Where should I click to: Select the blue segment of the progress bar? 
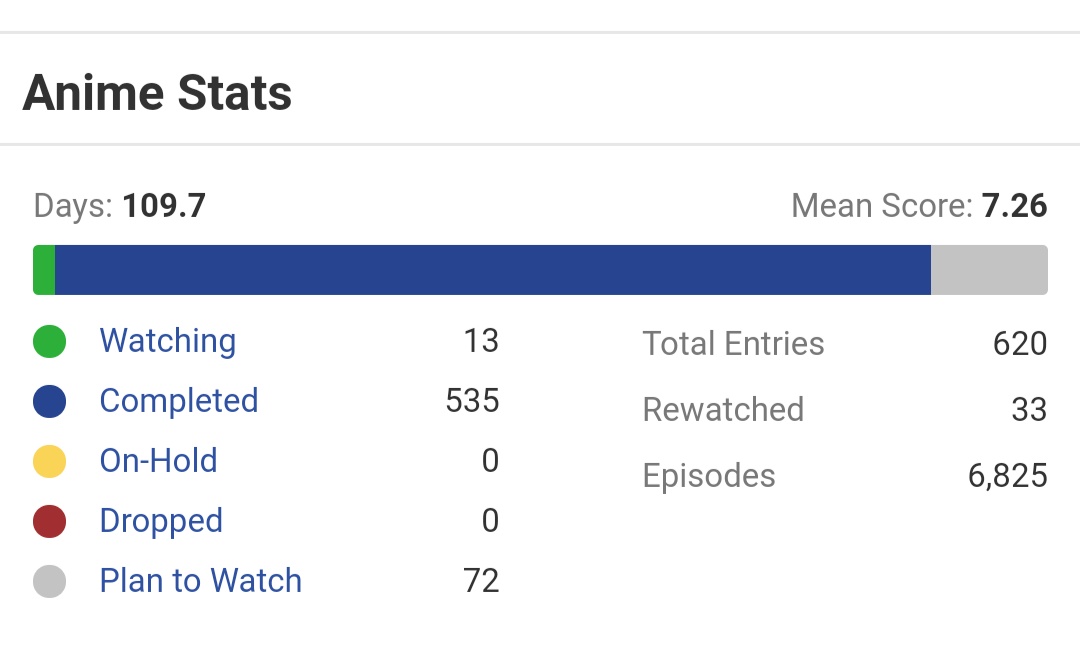pos(490,269)
